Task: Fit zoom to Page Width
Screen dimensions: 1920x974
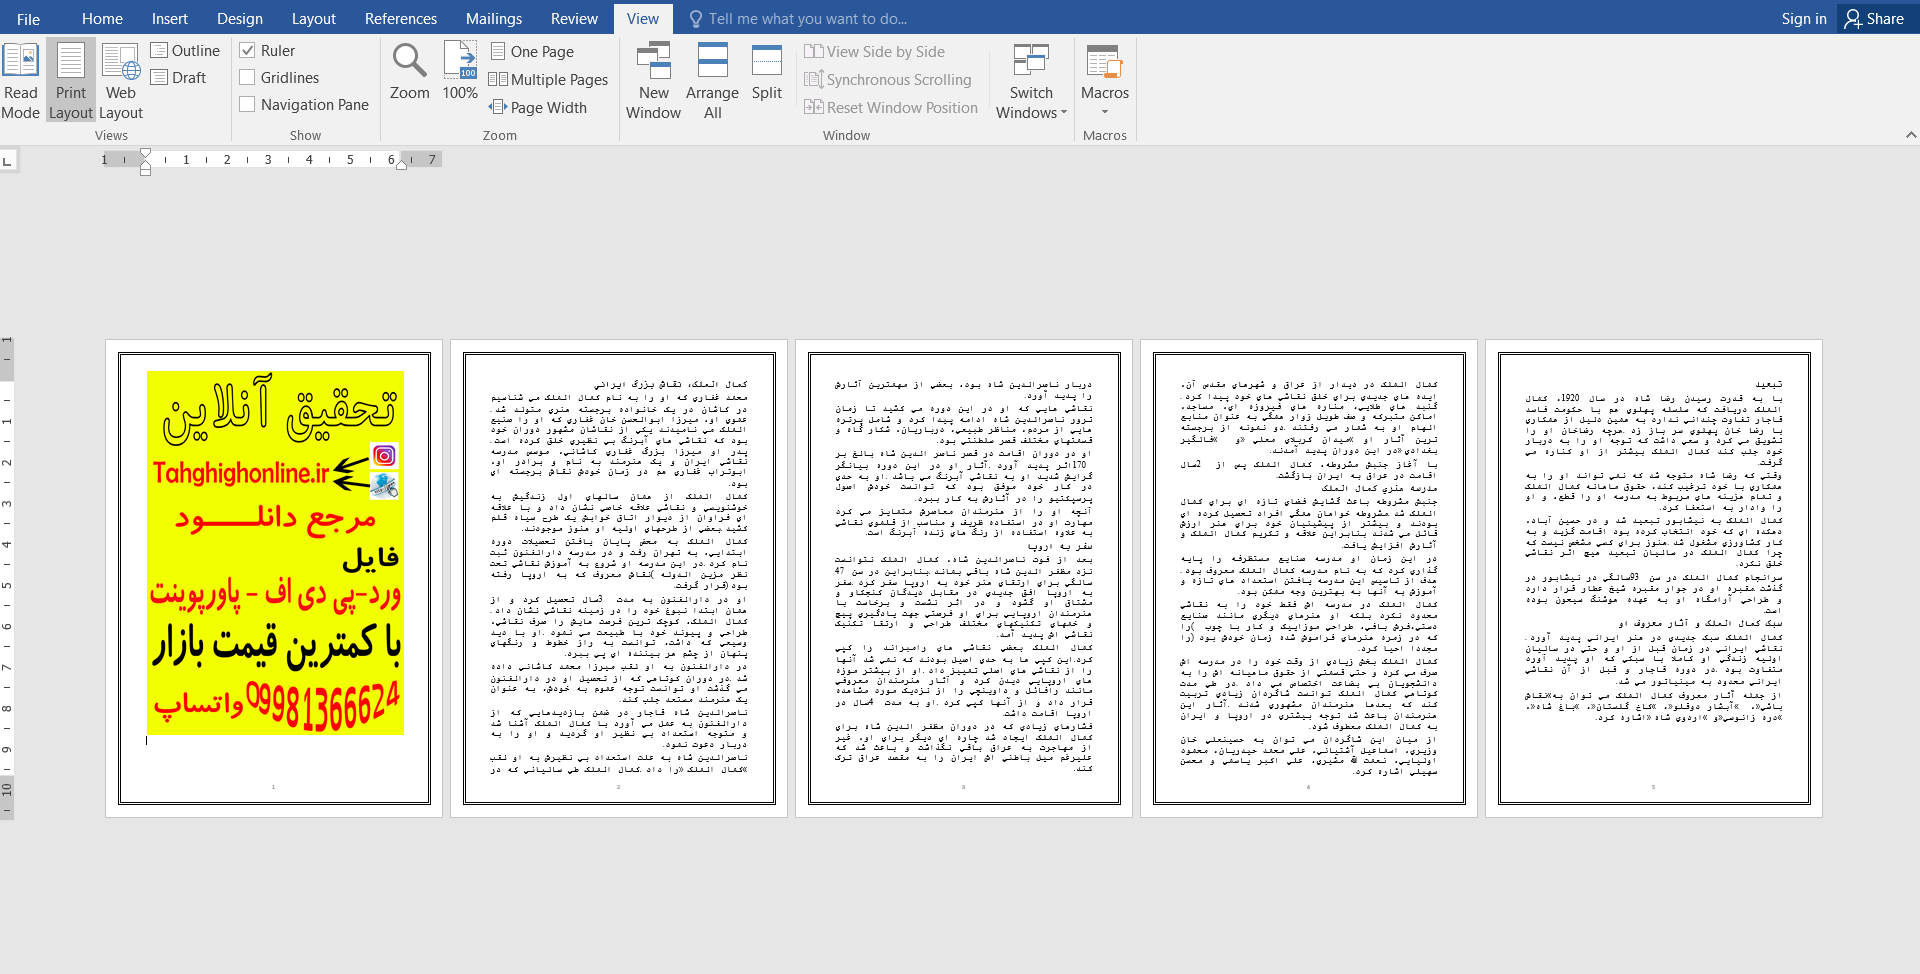Action: tap(538, 107)
